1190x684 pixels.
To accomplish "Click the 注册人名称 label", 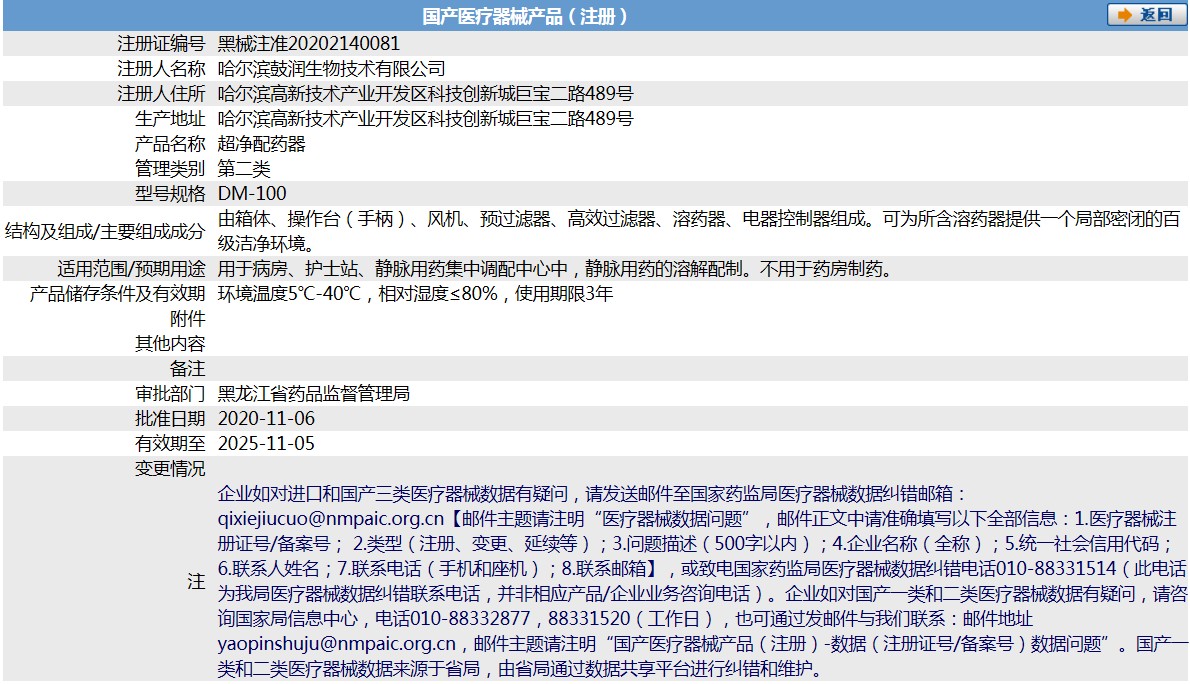I will coord(161,68).
